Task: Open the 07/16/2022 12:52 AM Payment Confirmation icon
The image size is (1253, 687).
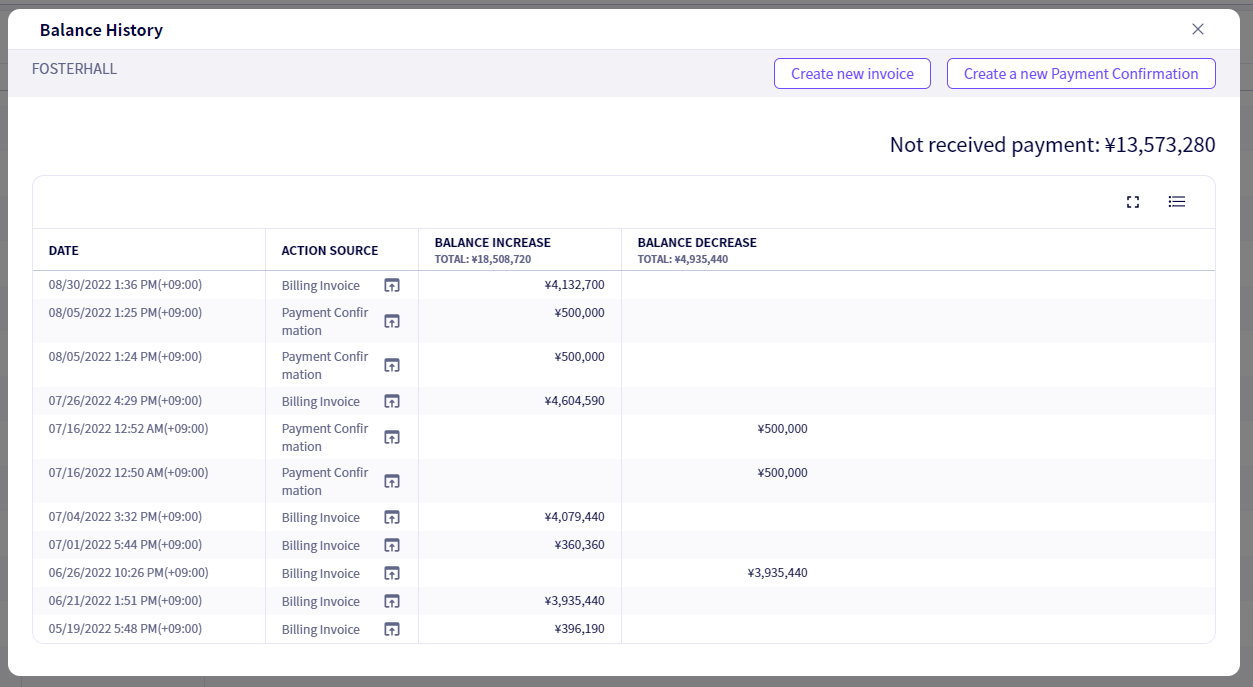Action: (392, 438)
